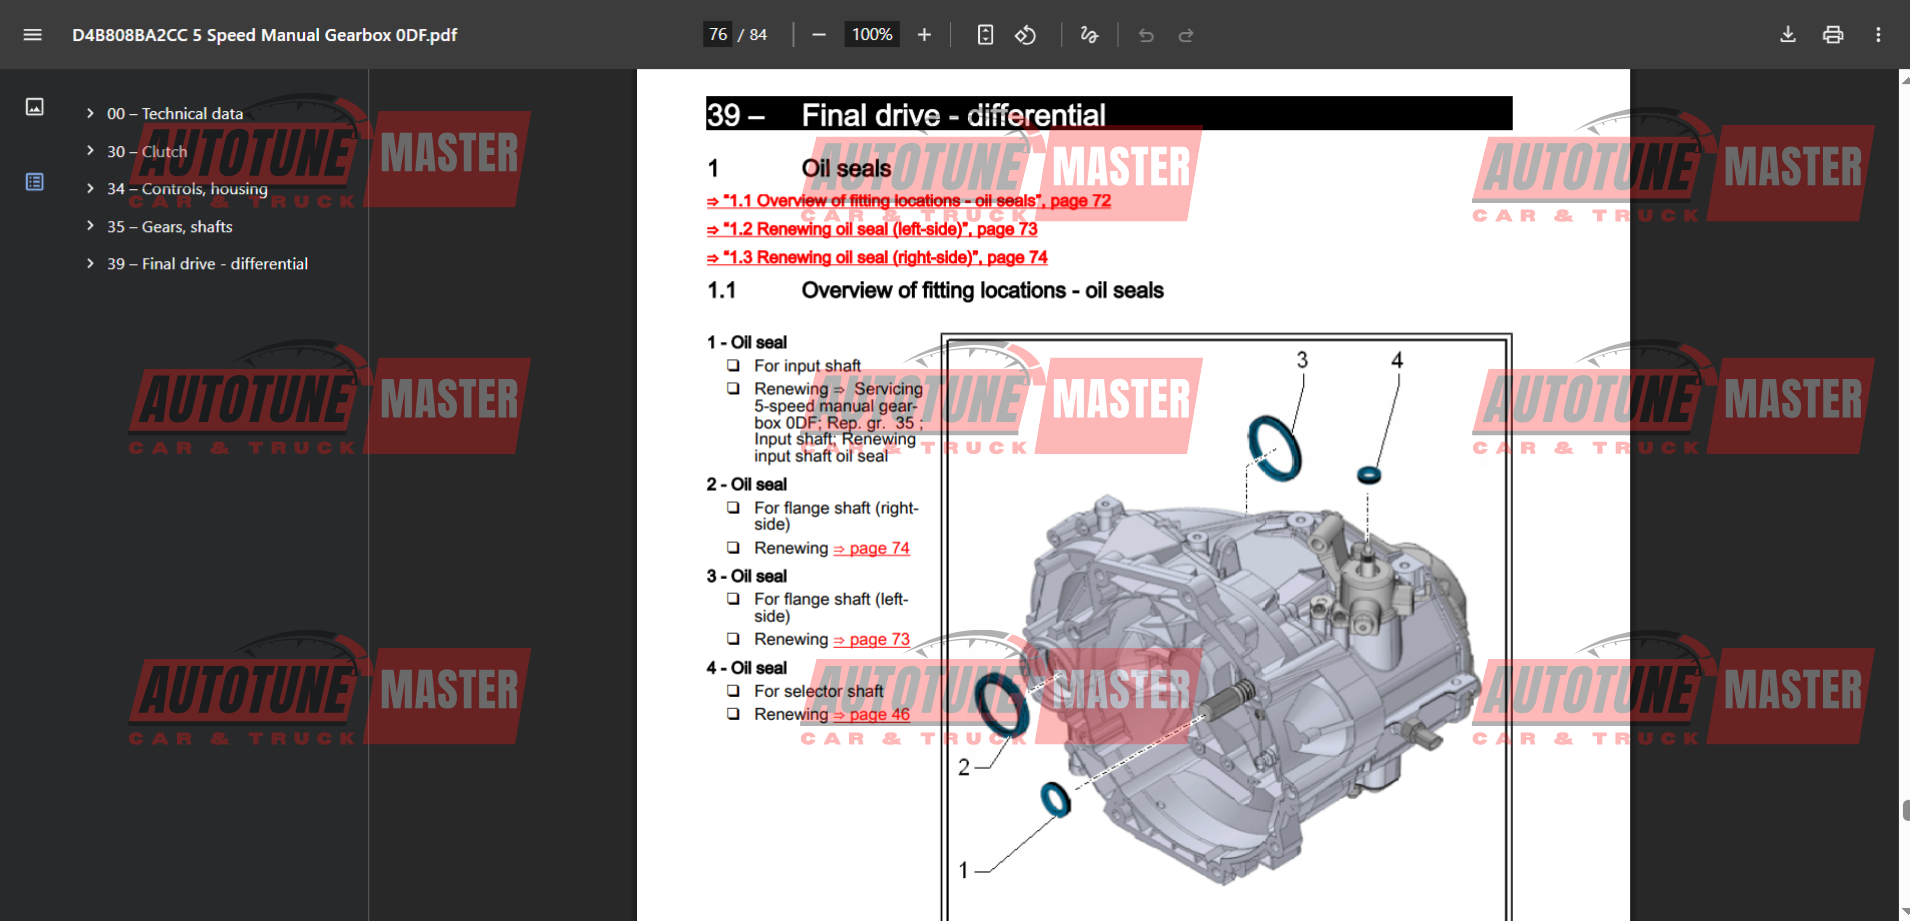
Task: Expand the 00 – Technical data section
Action: click(x=90, y=113)
